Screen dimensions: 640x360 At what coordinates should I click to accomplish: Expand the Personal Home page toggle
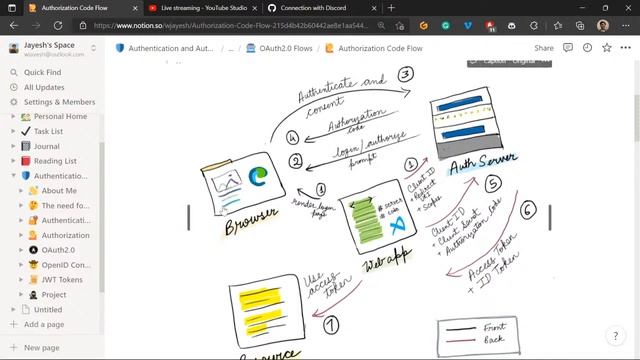tap(13, 116)
